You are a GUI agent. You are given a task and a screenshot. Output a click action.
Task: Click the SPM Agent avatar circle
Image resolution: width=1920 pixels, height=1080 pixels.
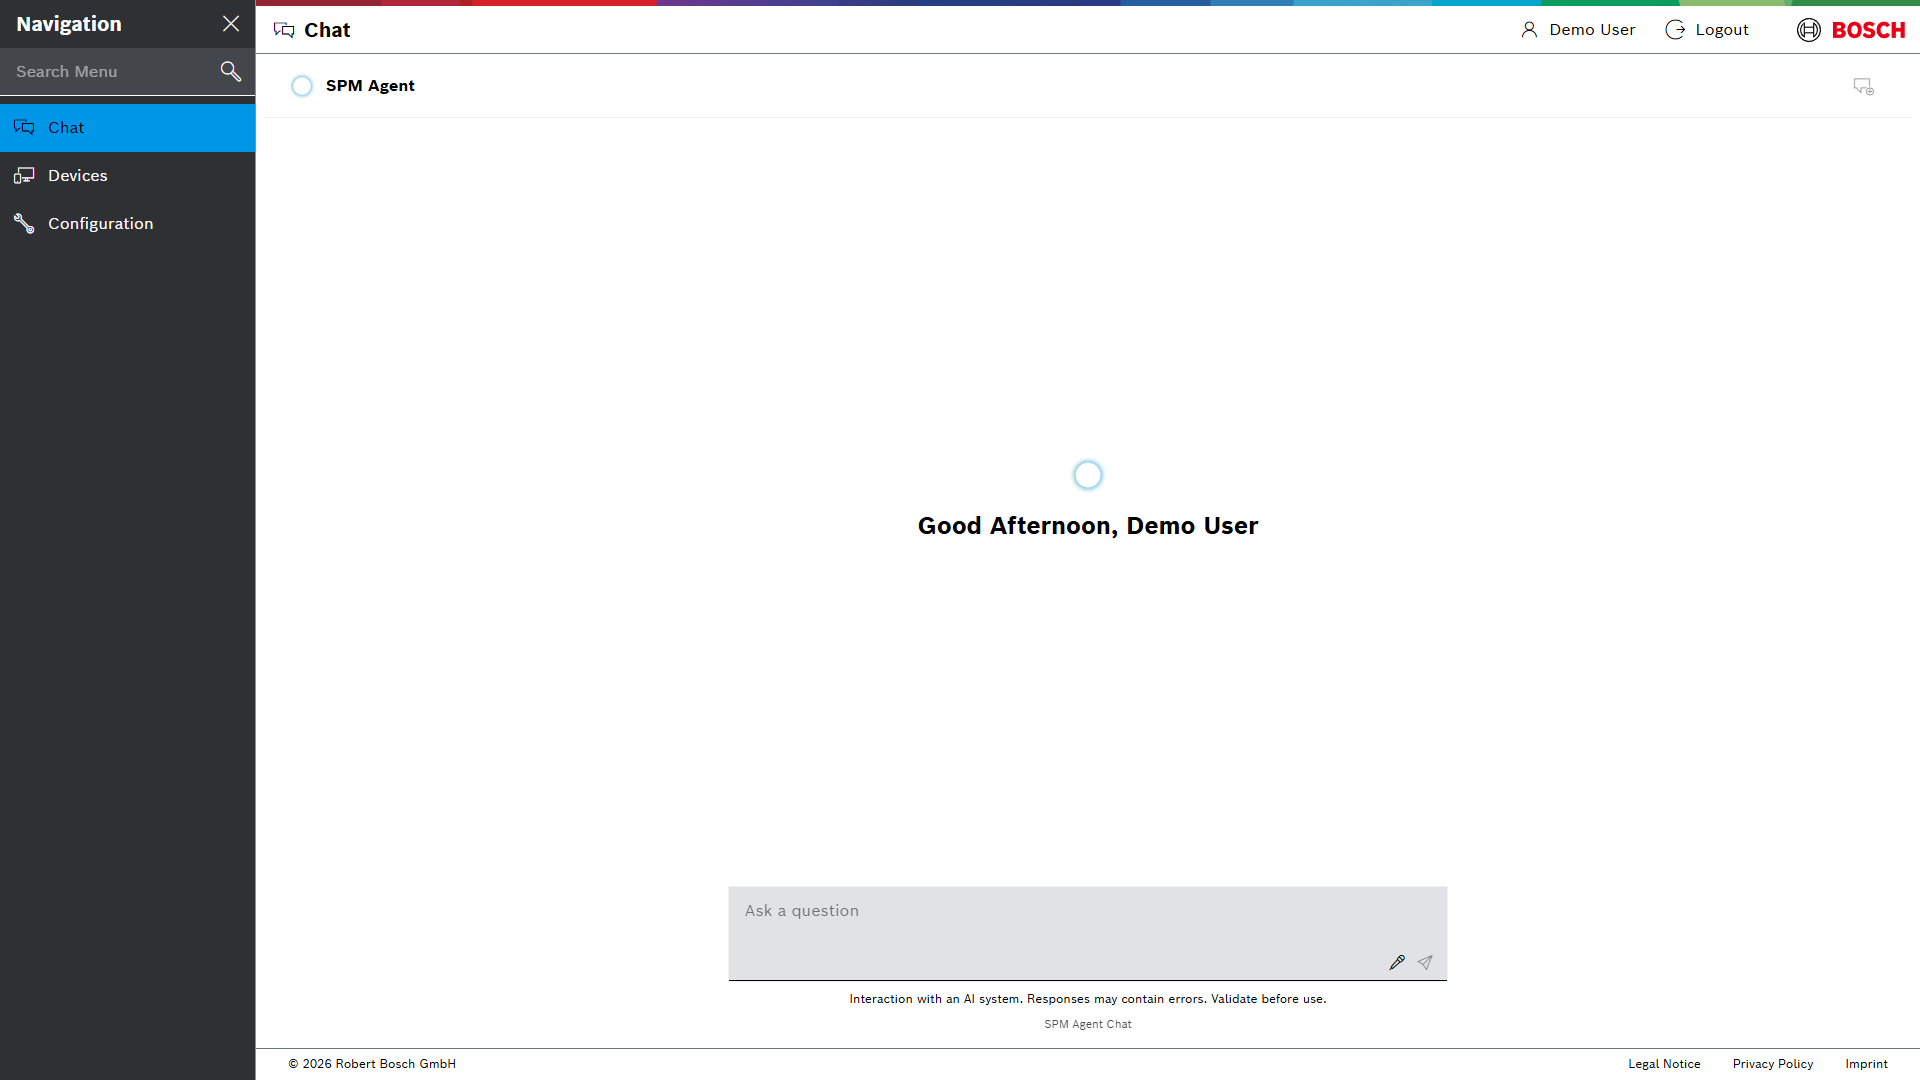302,86
